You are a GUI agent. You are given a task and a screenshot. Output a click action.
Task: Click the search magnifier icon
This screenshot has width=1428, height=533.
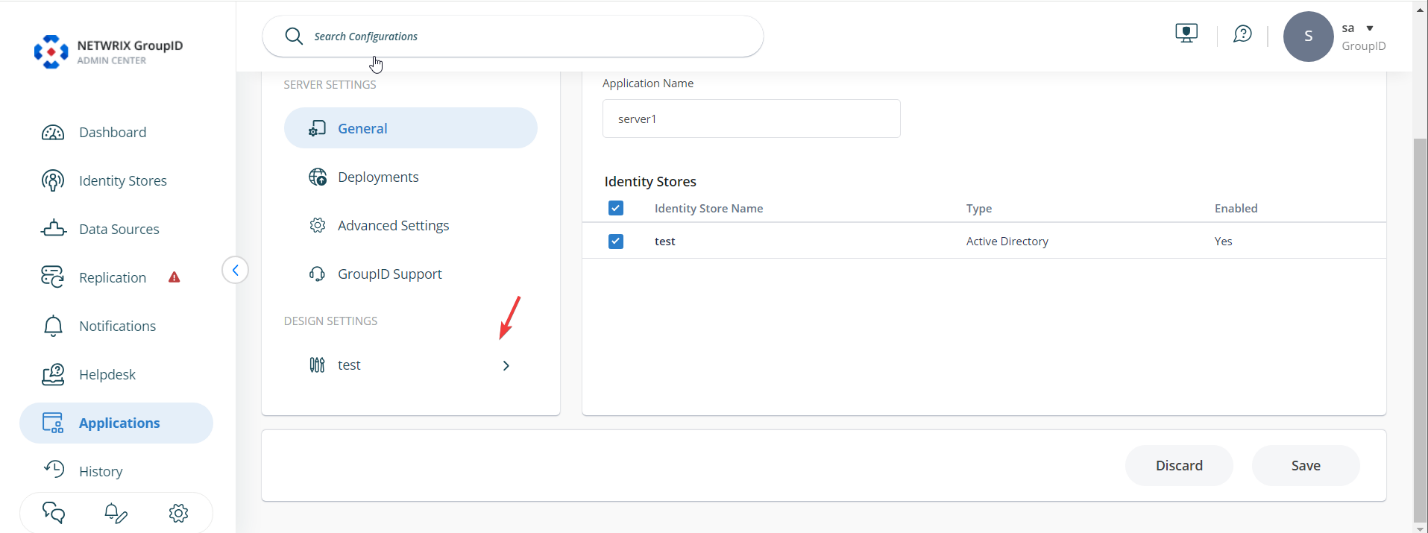(293, 36)
